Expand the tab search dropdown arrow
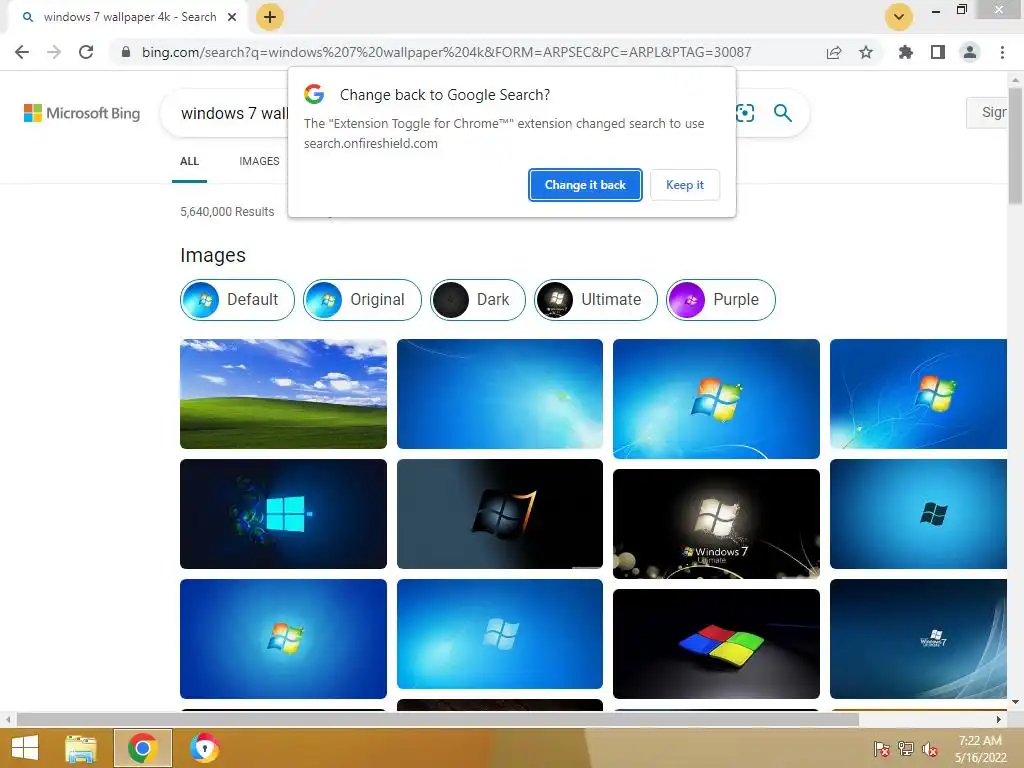Screen dimensions: 1024x768 point(899,17)
